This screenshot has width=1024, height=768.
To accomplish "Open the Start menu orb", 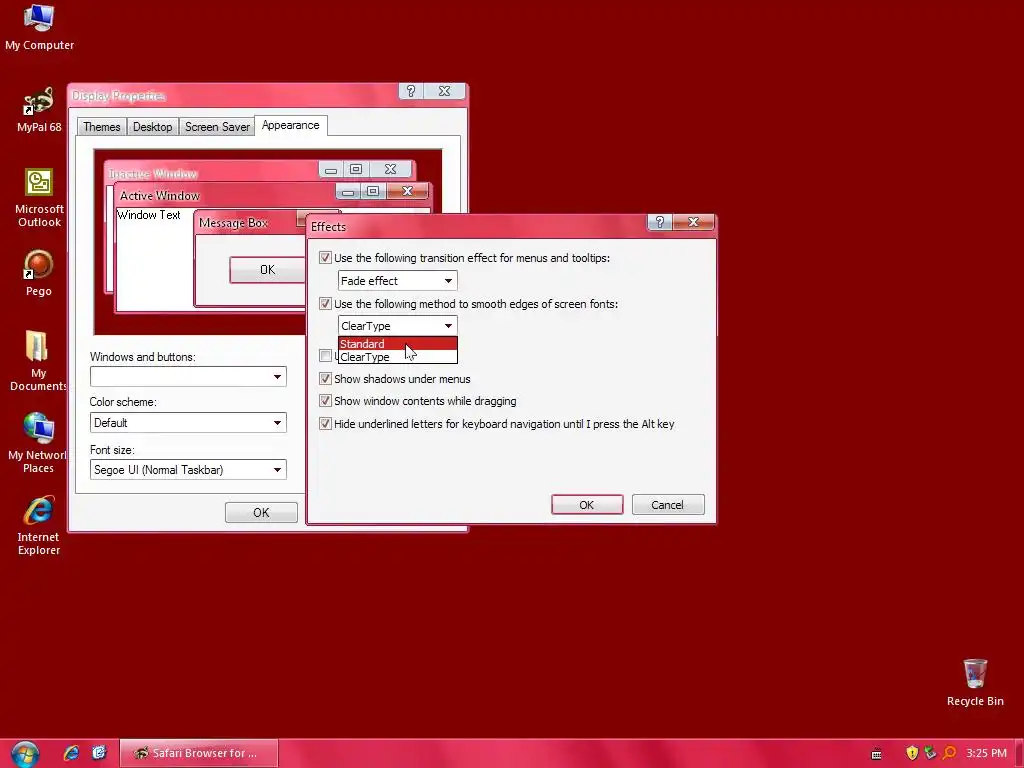I will click(25, 754).
